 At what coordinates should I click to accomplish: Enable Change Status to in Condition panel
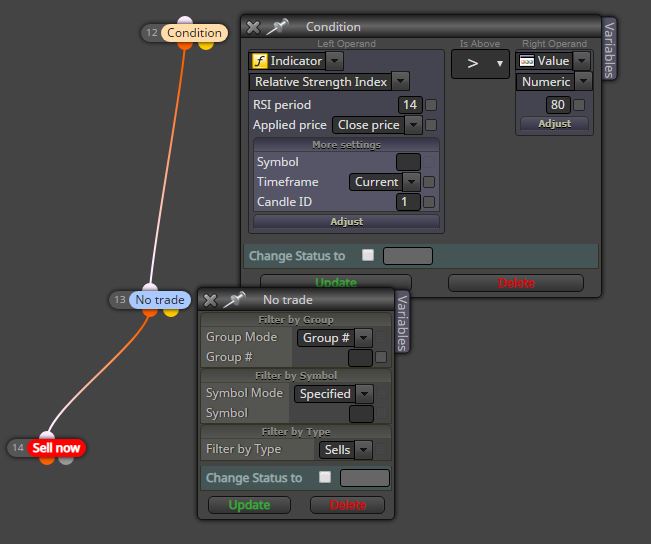pyautogui.click(x=368, y=255)
